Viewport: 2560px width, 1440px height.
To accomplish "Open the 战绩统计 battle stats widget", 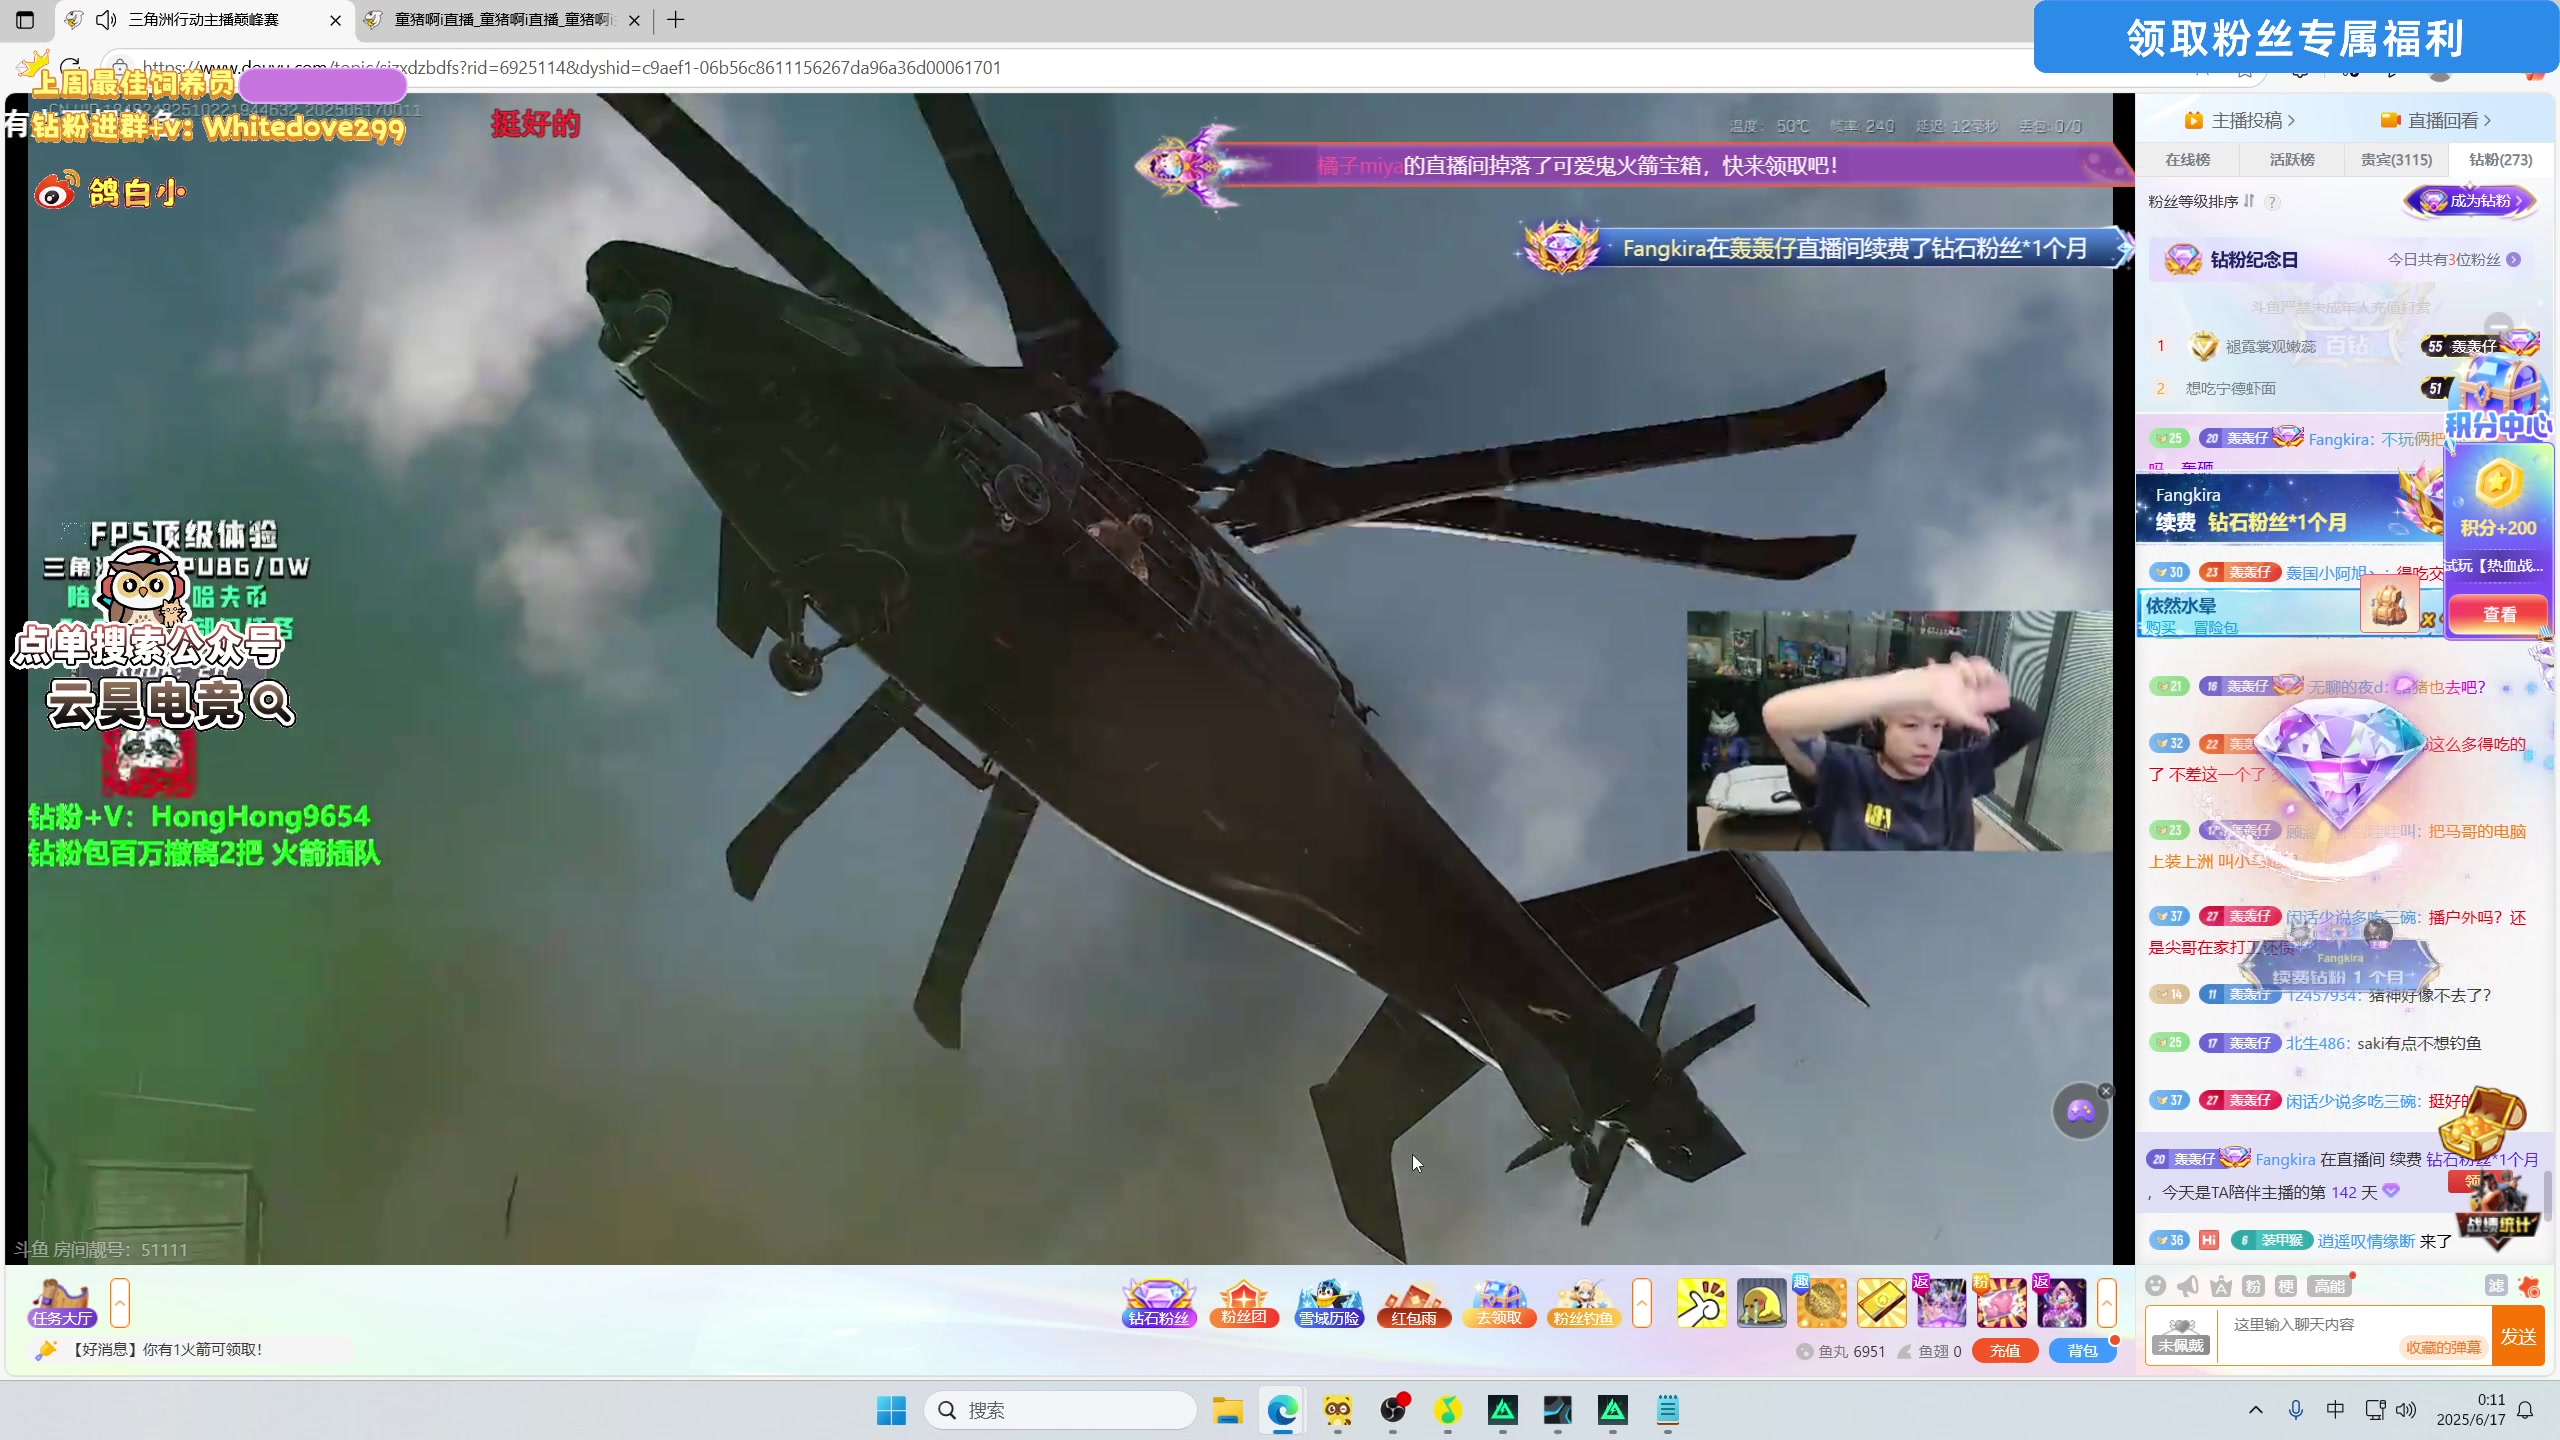I will (2497, 1212).
